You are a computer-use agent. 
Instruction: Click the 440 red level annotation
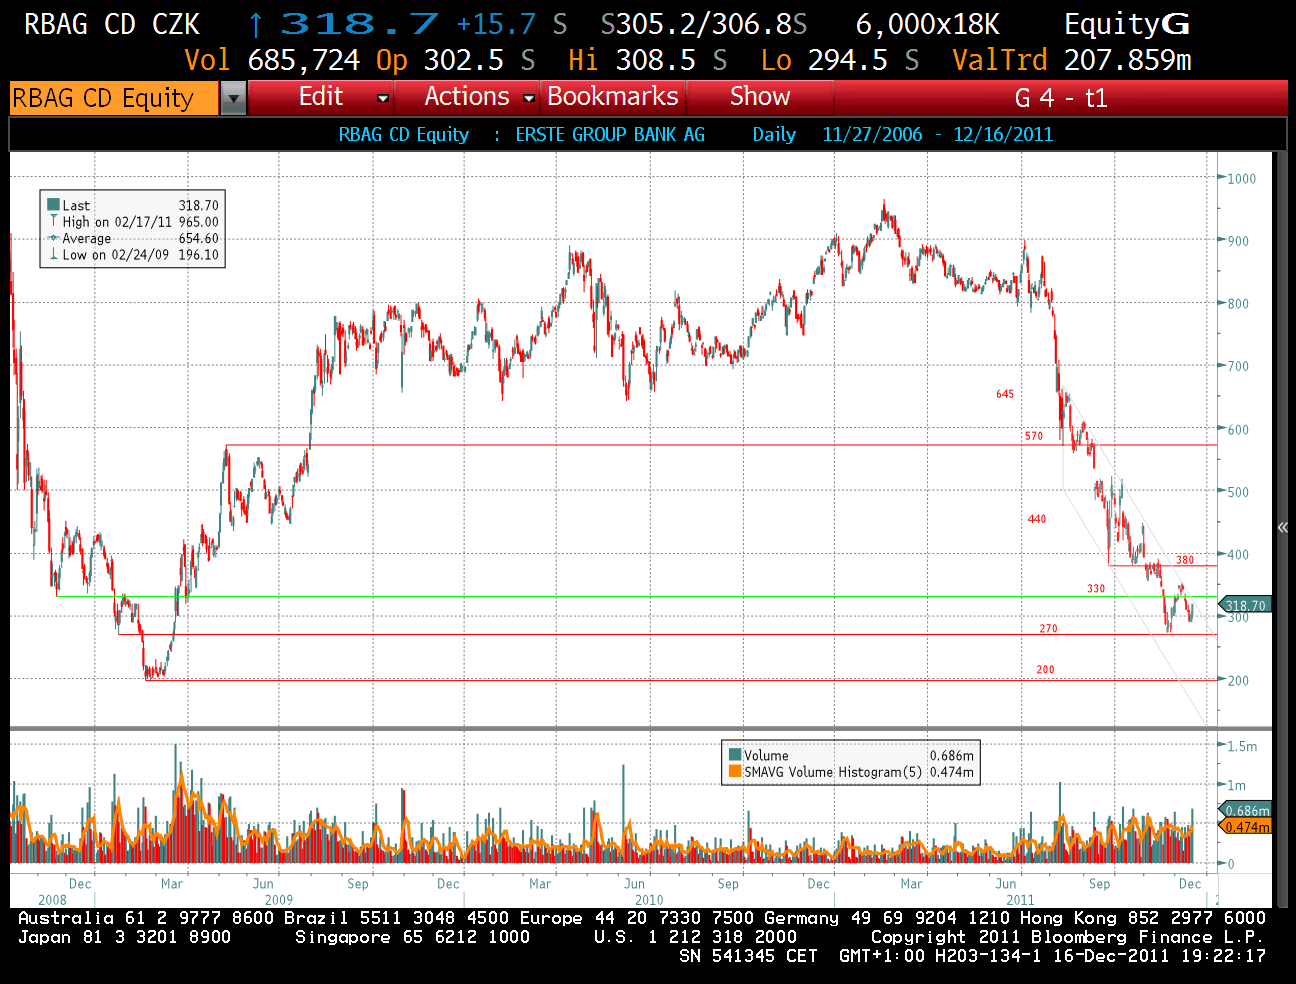click(x=1037, y=519)
